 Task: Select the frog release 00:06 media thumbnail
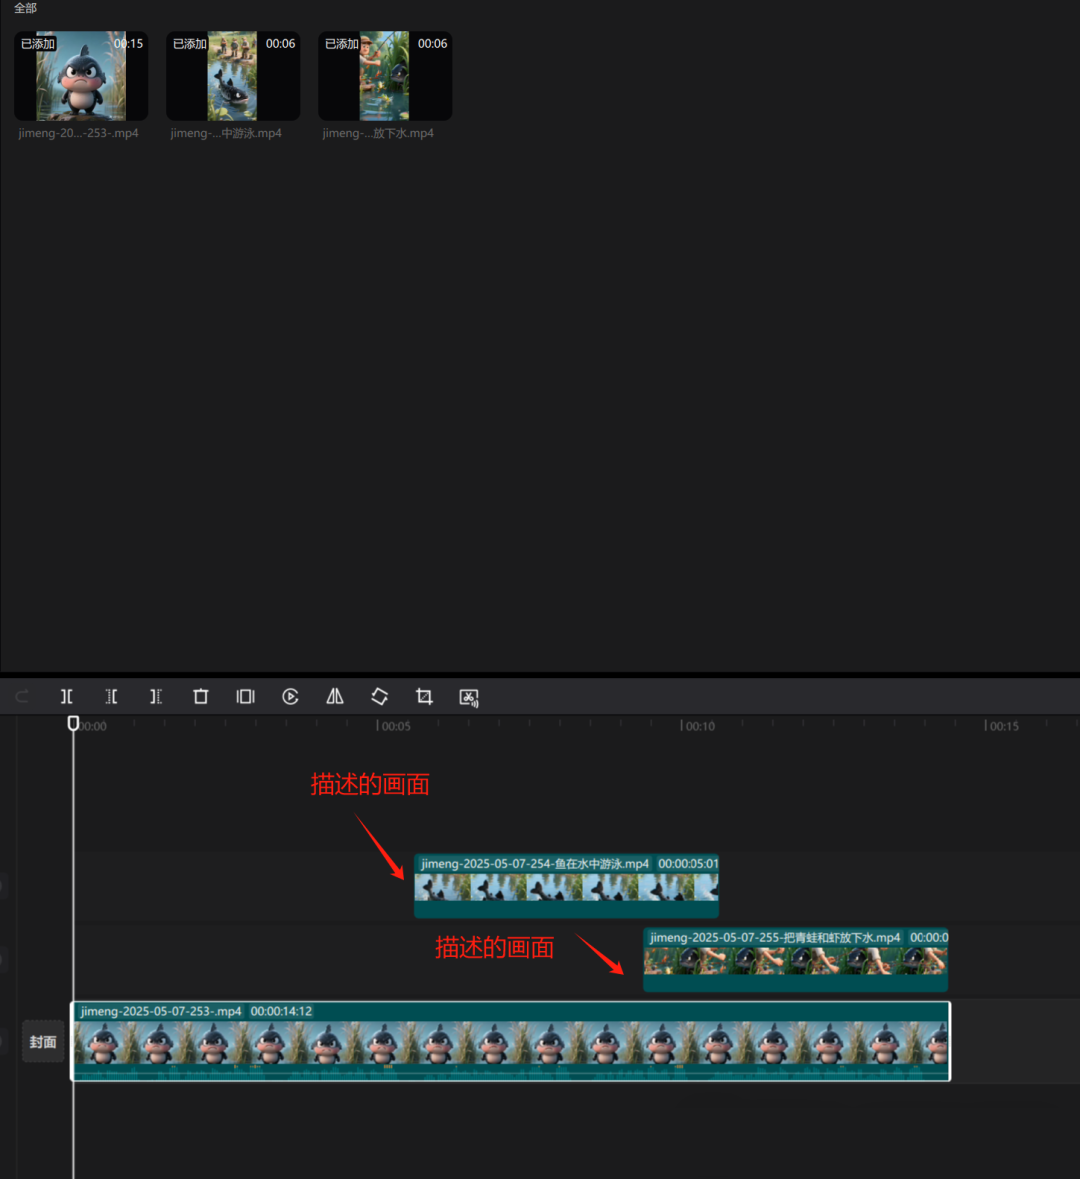(x=385, y=76)
